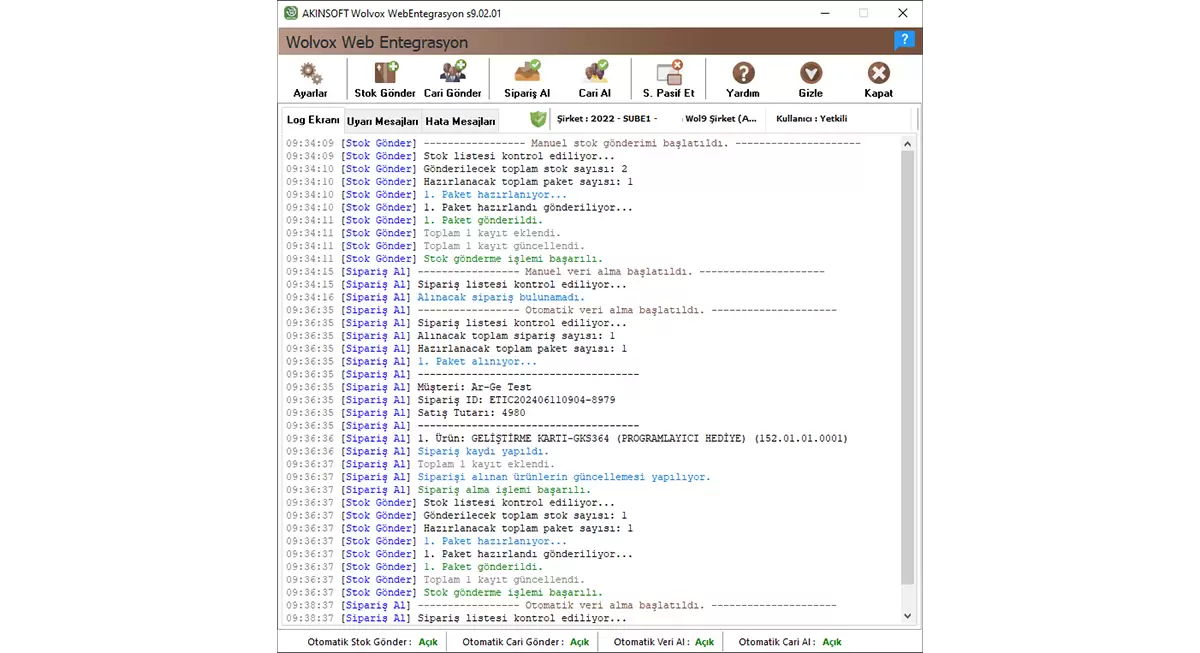Toggle Otomatik Cari Al status
The height and width of the screenshot is (653, 1200).
pos(832,642)
